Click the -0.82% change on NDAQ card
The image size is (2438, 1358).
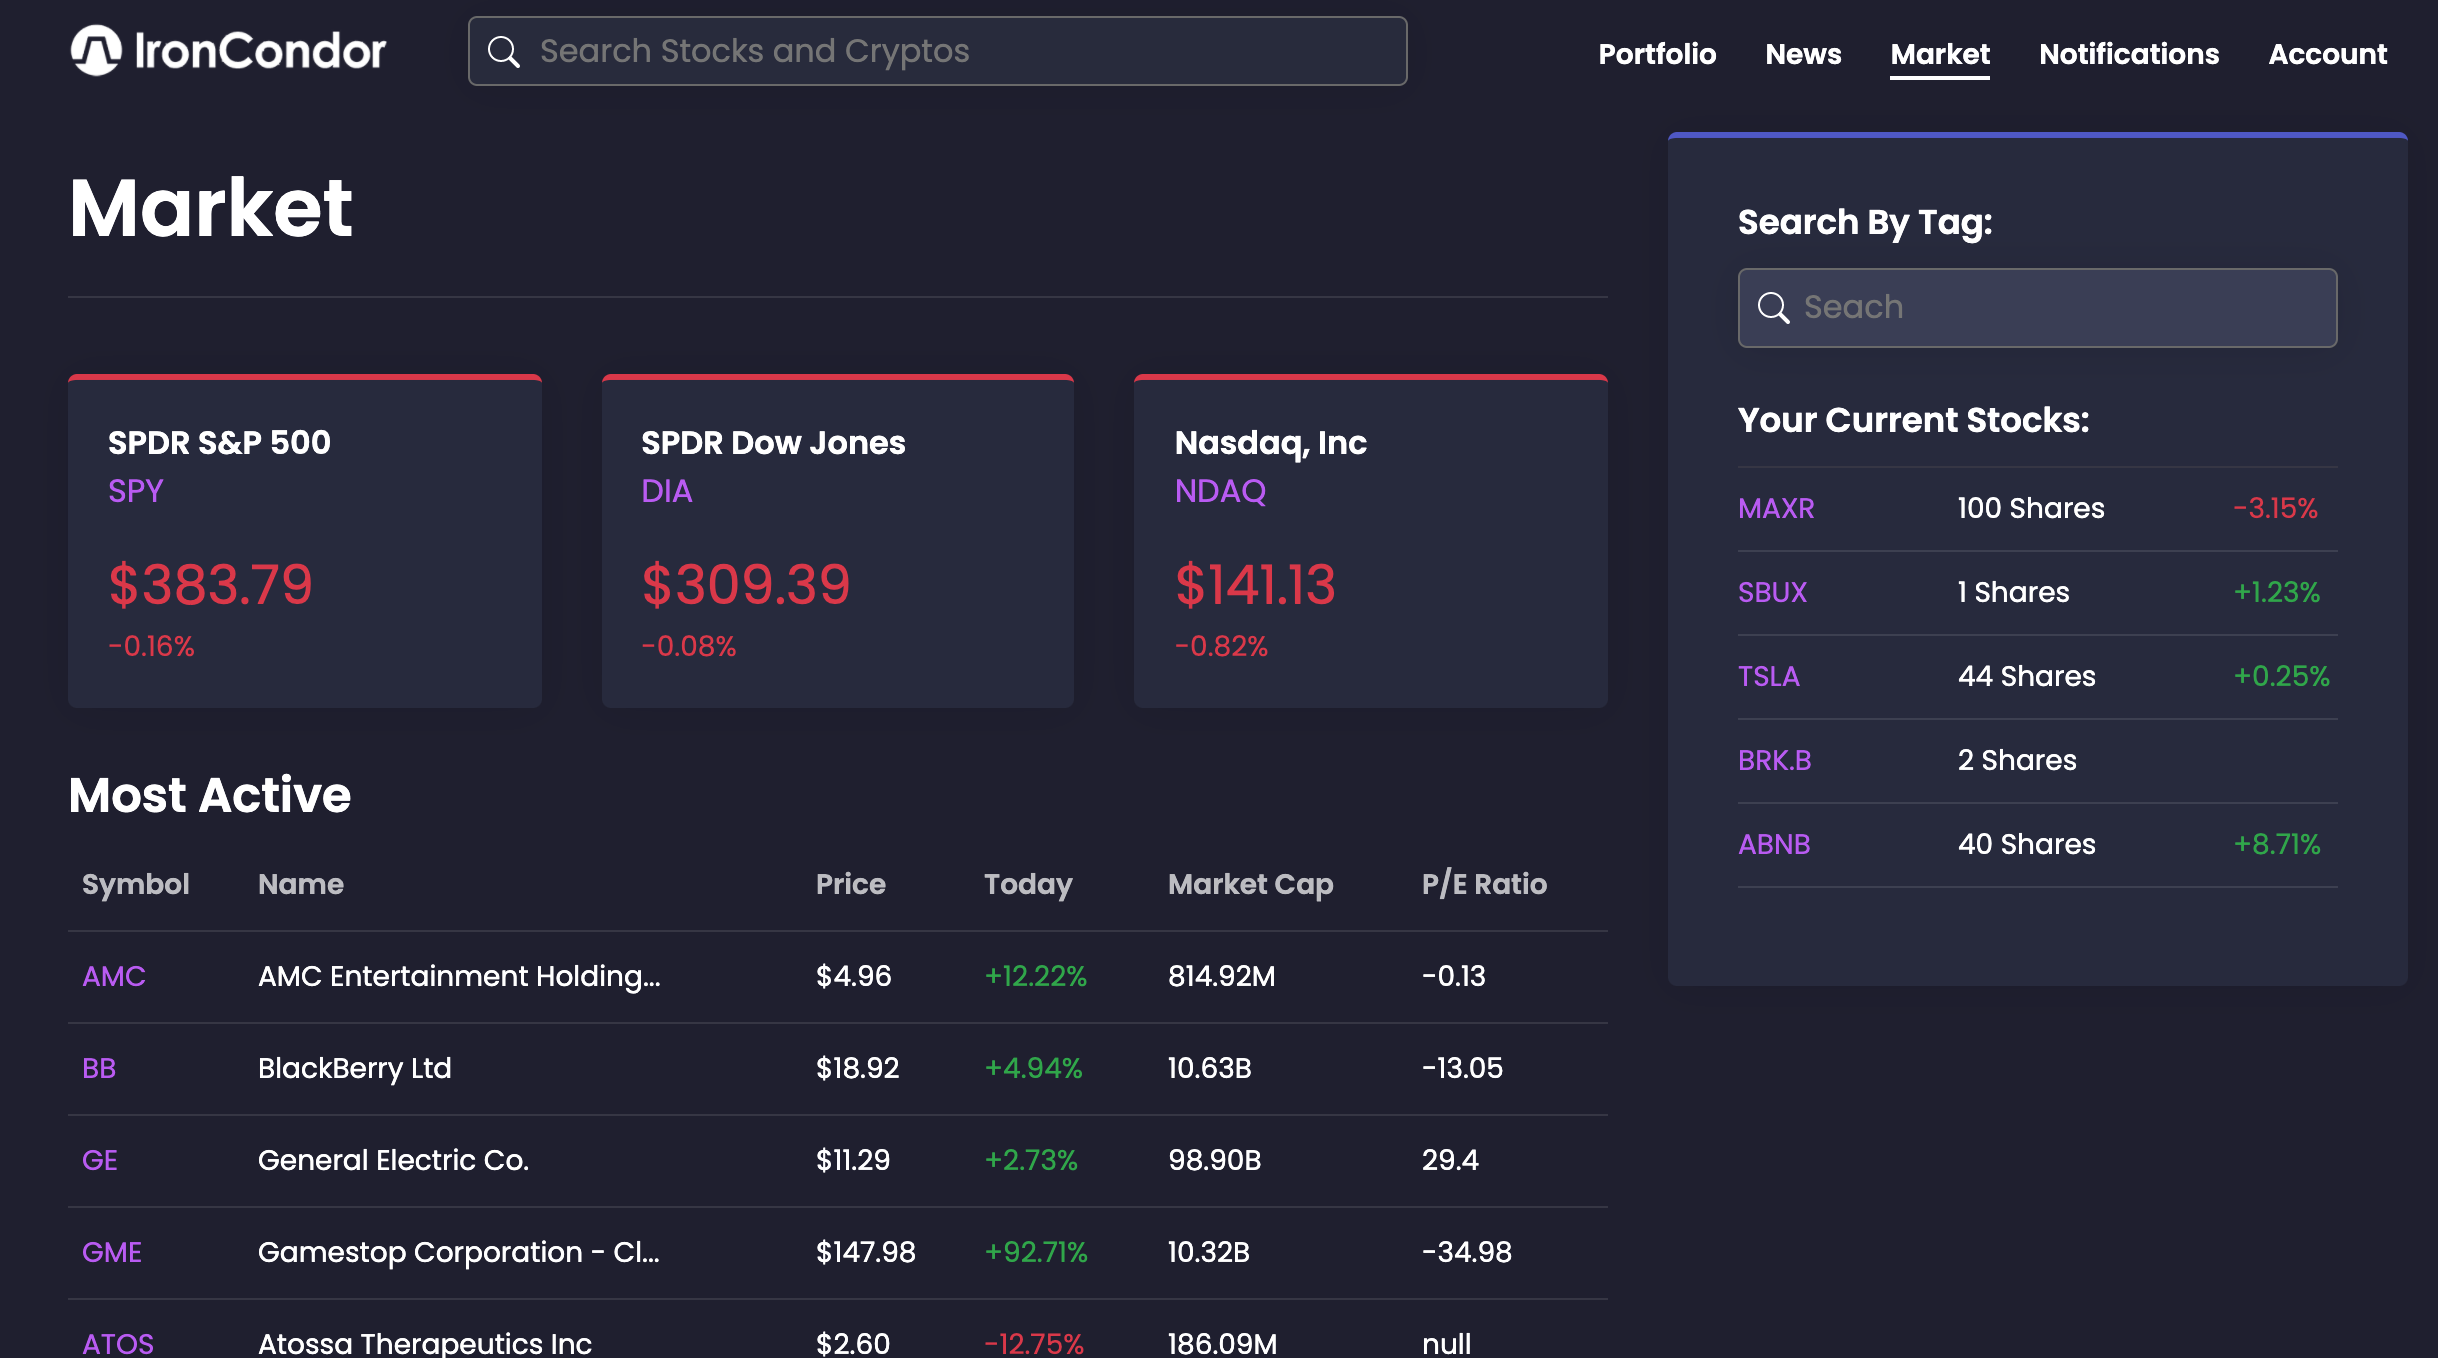(x=1221, y=646)
